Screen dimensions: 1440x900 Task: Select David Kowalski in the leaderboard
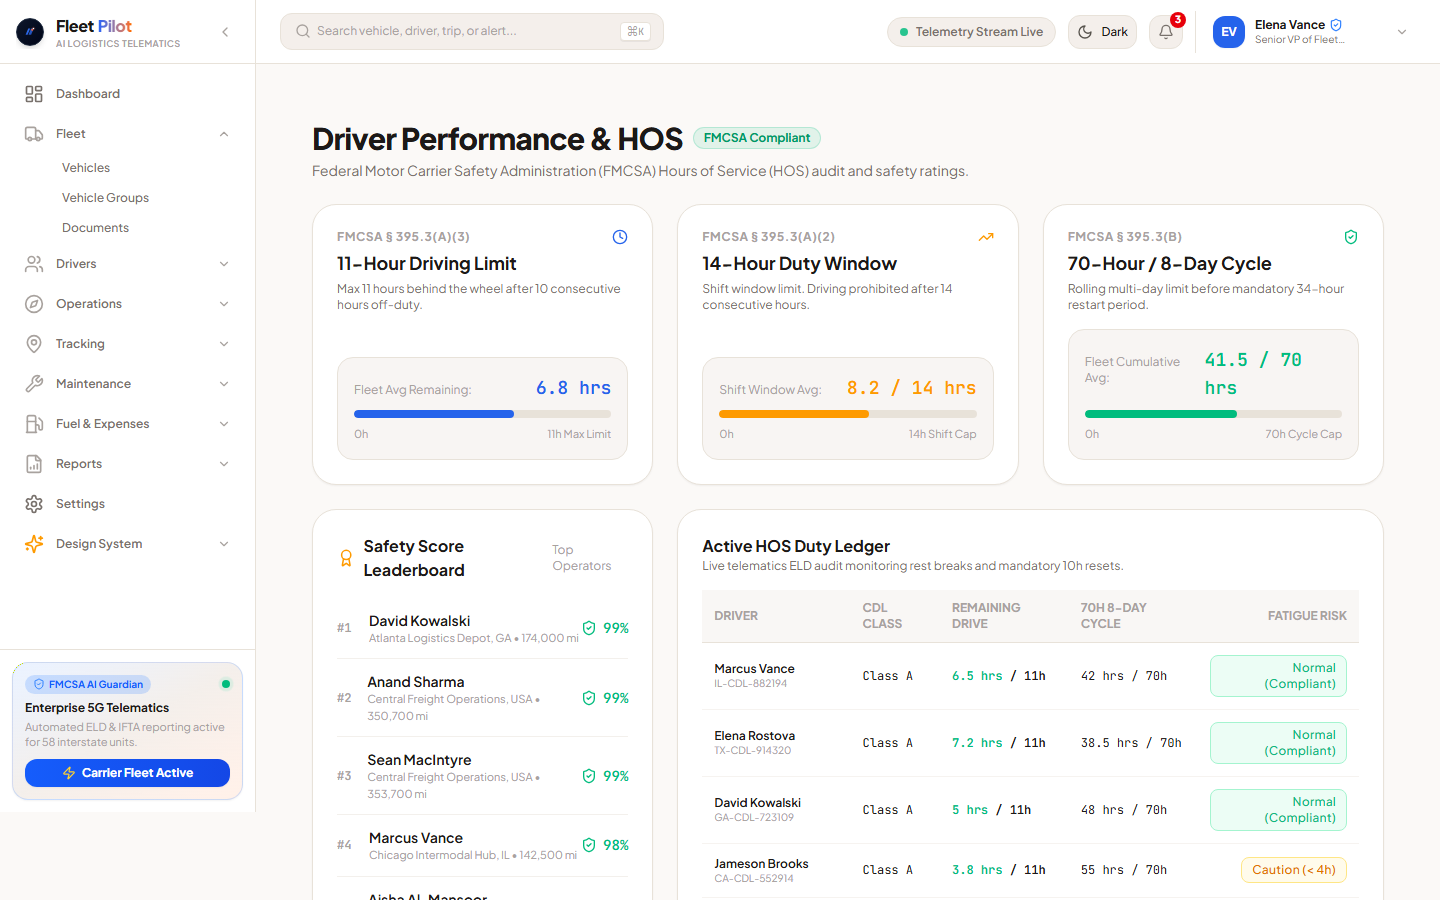click(x=482, y=628)
